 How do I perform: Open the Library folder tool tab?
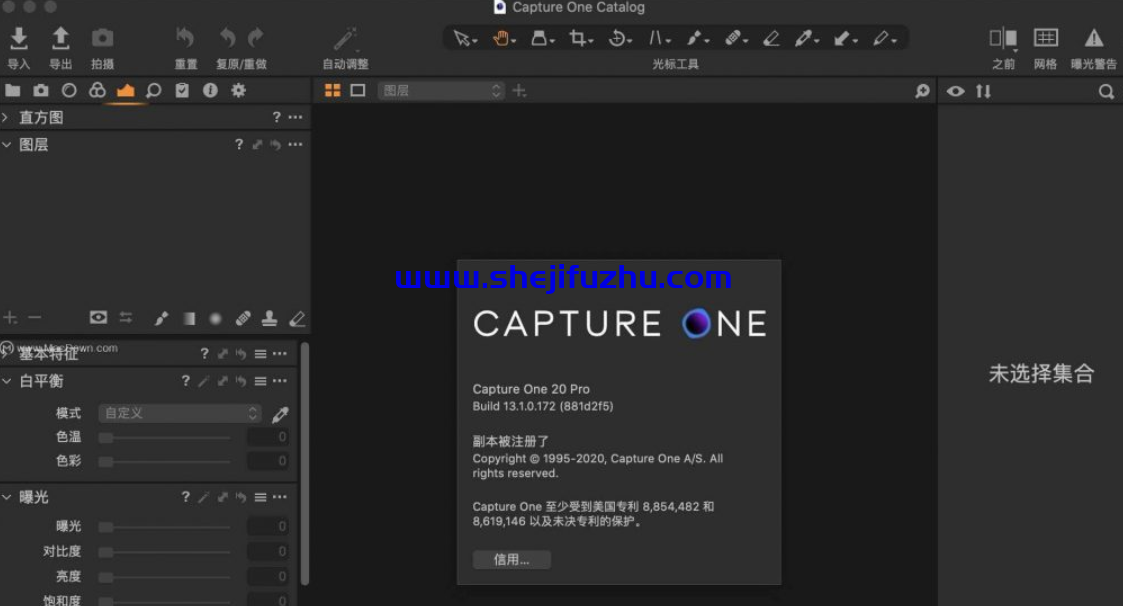13,90
